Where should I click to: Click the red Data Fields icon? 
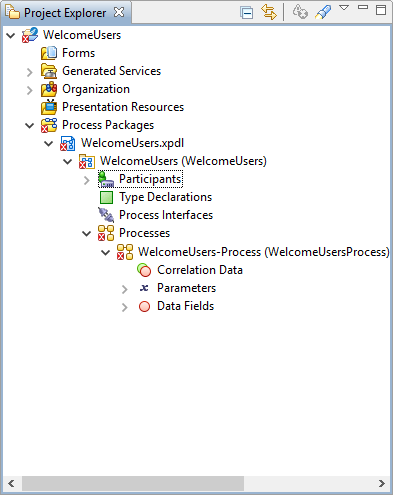pyautogui.click(x=144, y=306)
